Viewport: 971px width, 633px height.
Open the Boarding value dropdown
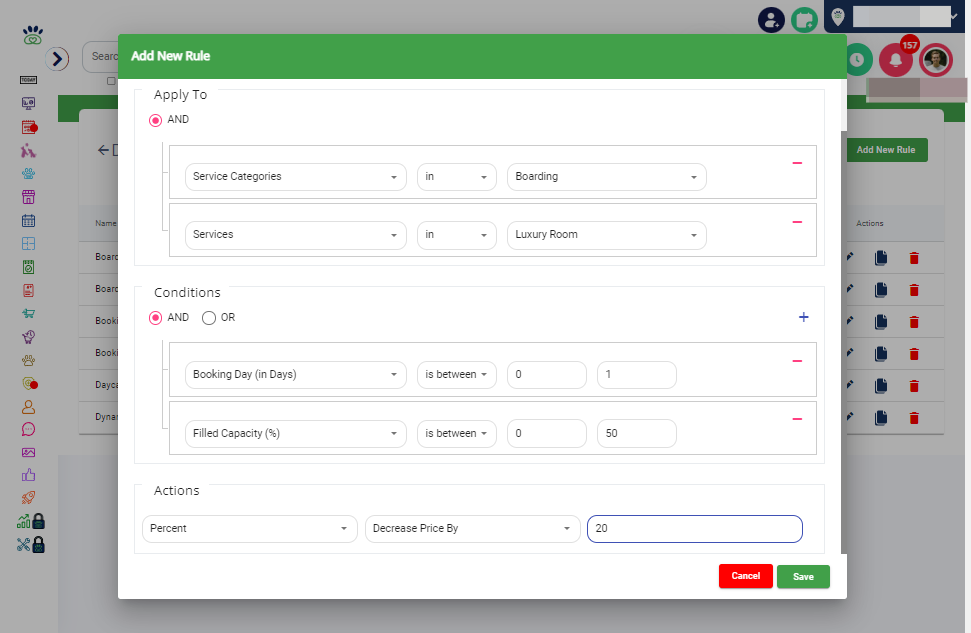(607, 177)
